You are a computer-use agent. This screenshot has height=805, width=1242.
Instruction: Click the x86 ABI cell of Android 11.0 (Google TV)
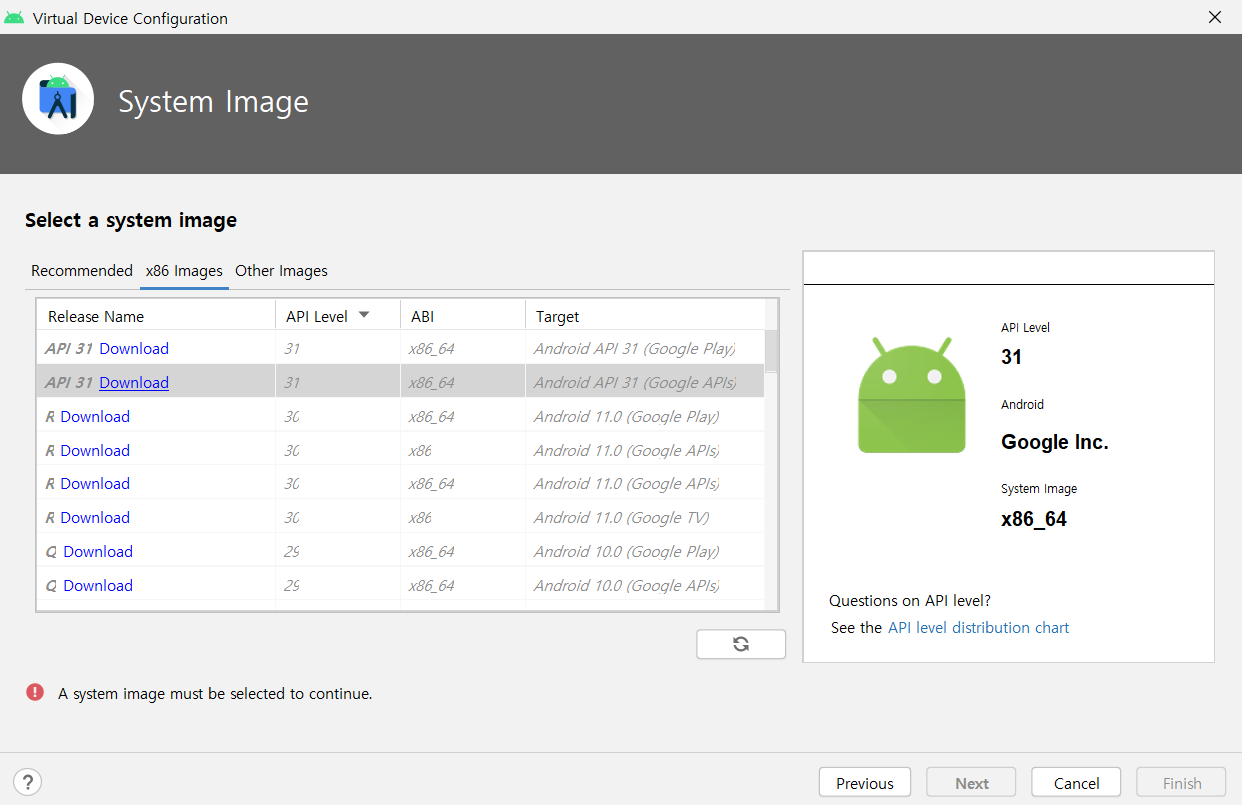(x=463, y=517)
